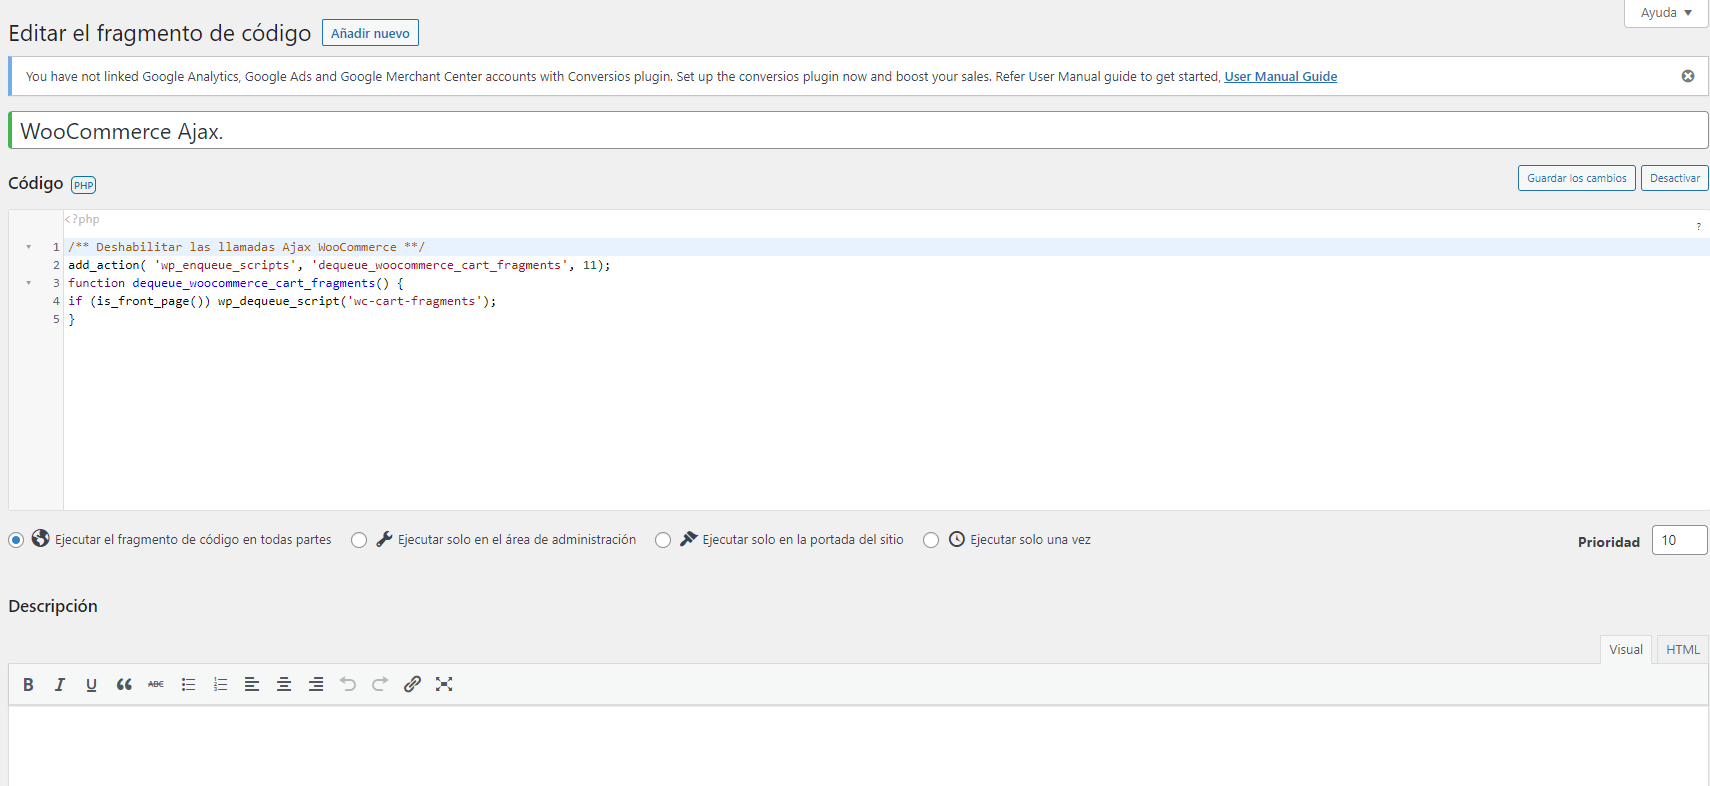
Task: Align description text left
Action: pos(252,685)
